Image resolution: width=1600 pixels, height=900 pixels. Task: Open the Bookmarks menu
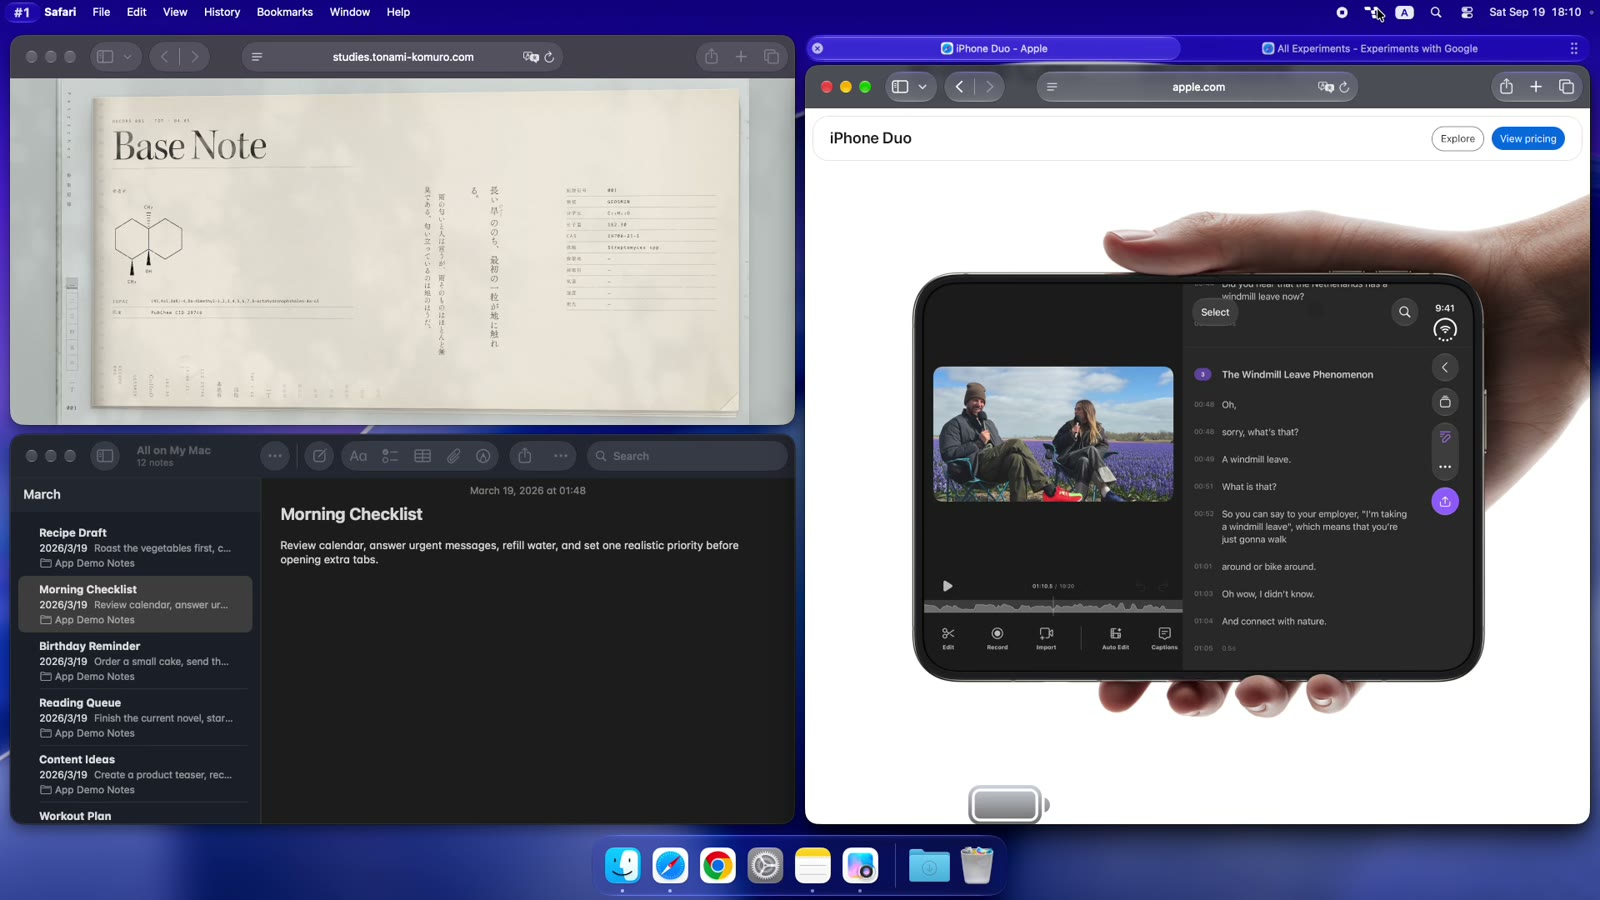coord(284,12)
